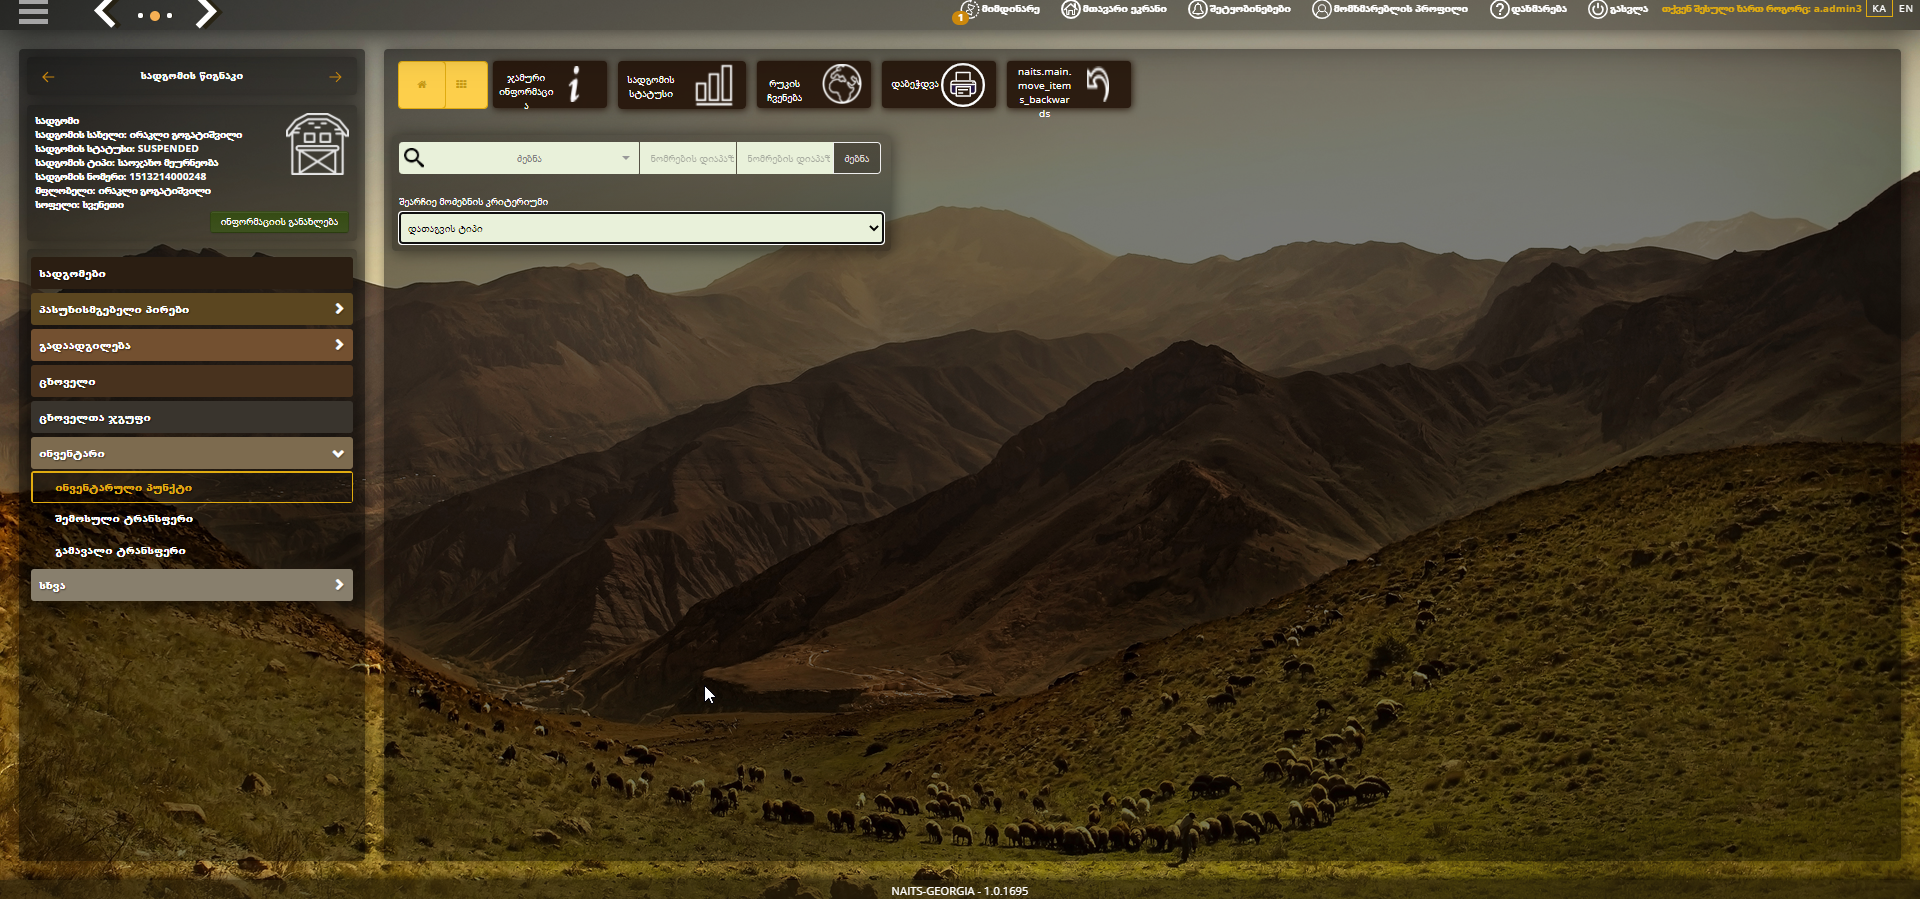The height and width of the screenshot is (899, 1920).
Task: Open the hamburger menu icon
Action: click(33, 12)
